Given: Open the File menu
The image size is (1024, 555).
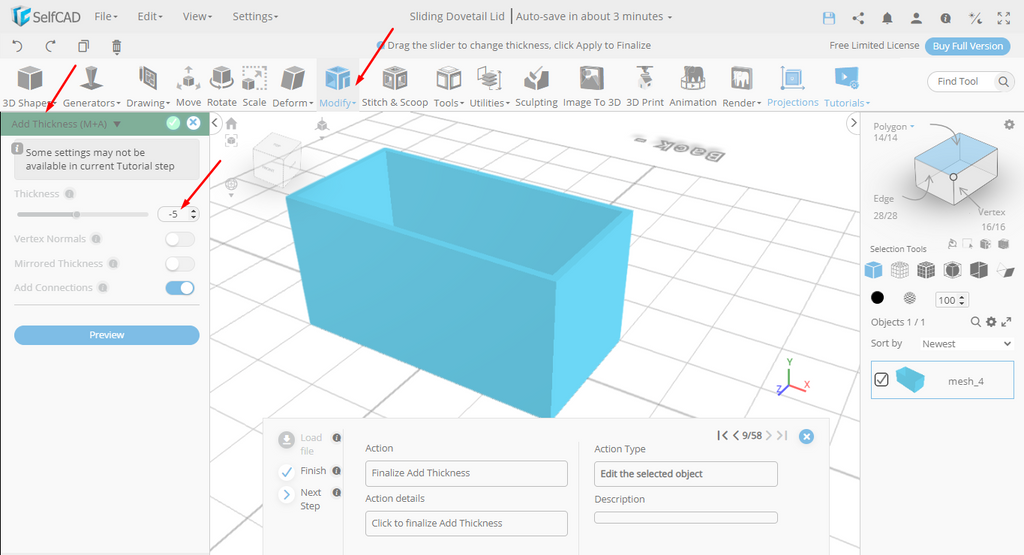Looking at the screenshot, I should (x=106, y=16).
